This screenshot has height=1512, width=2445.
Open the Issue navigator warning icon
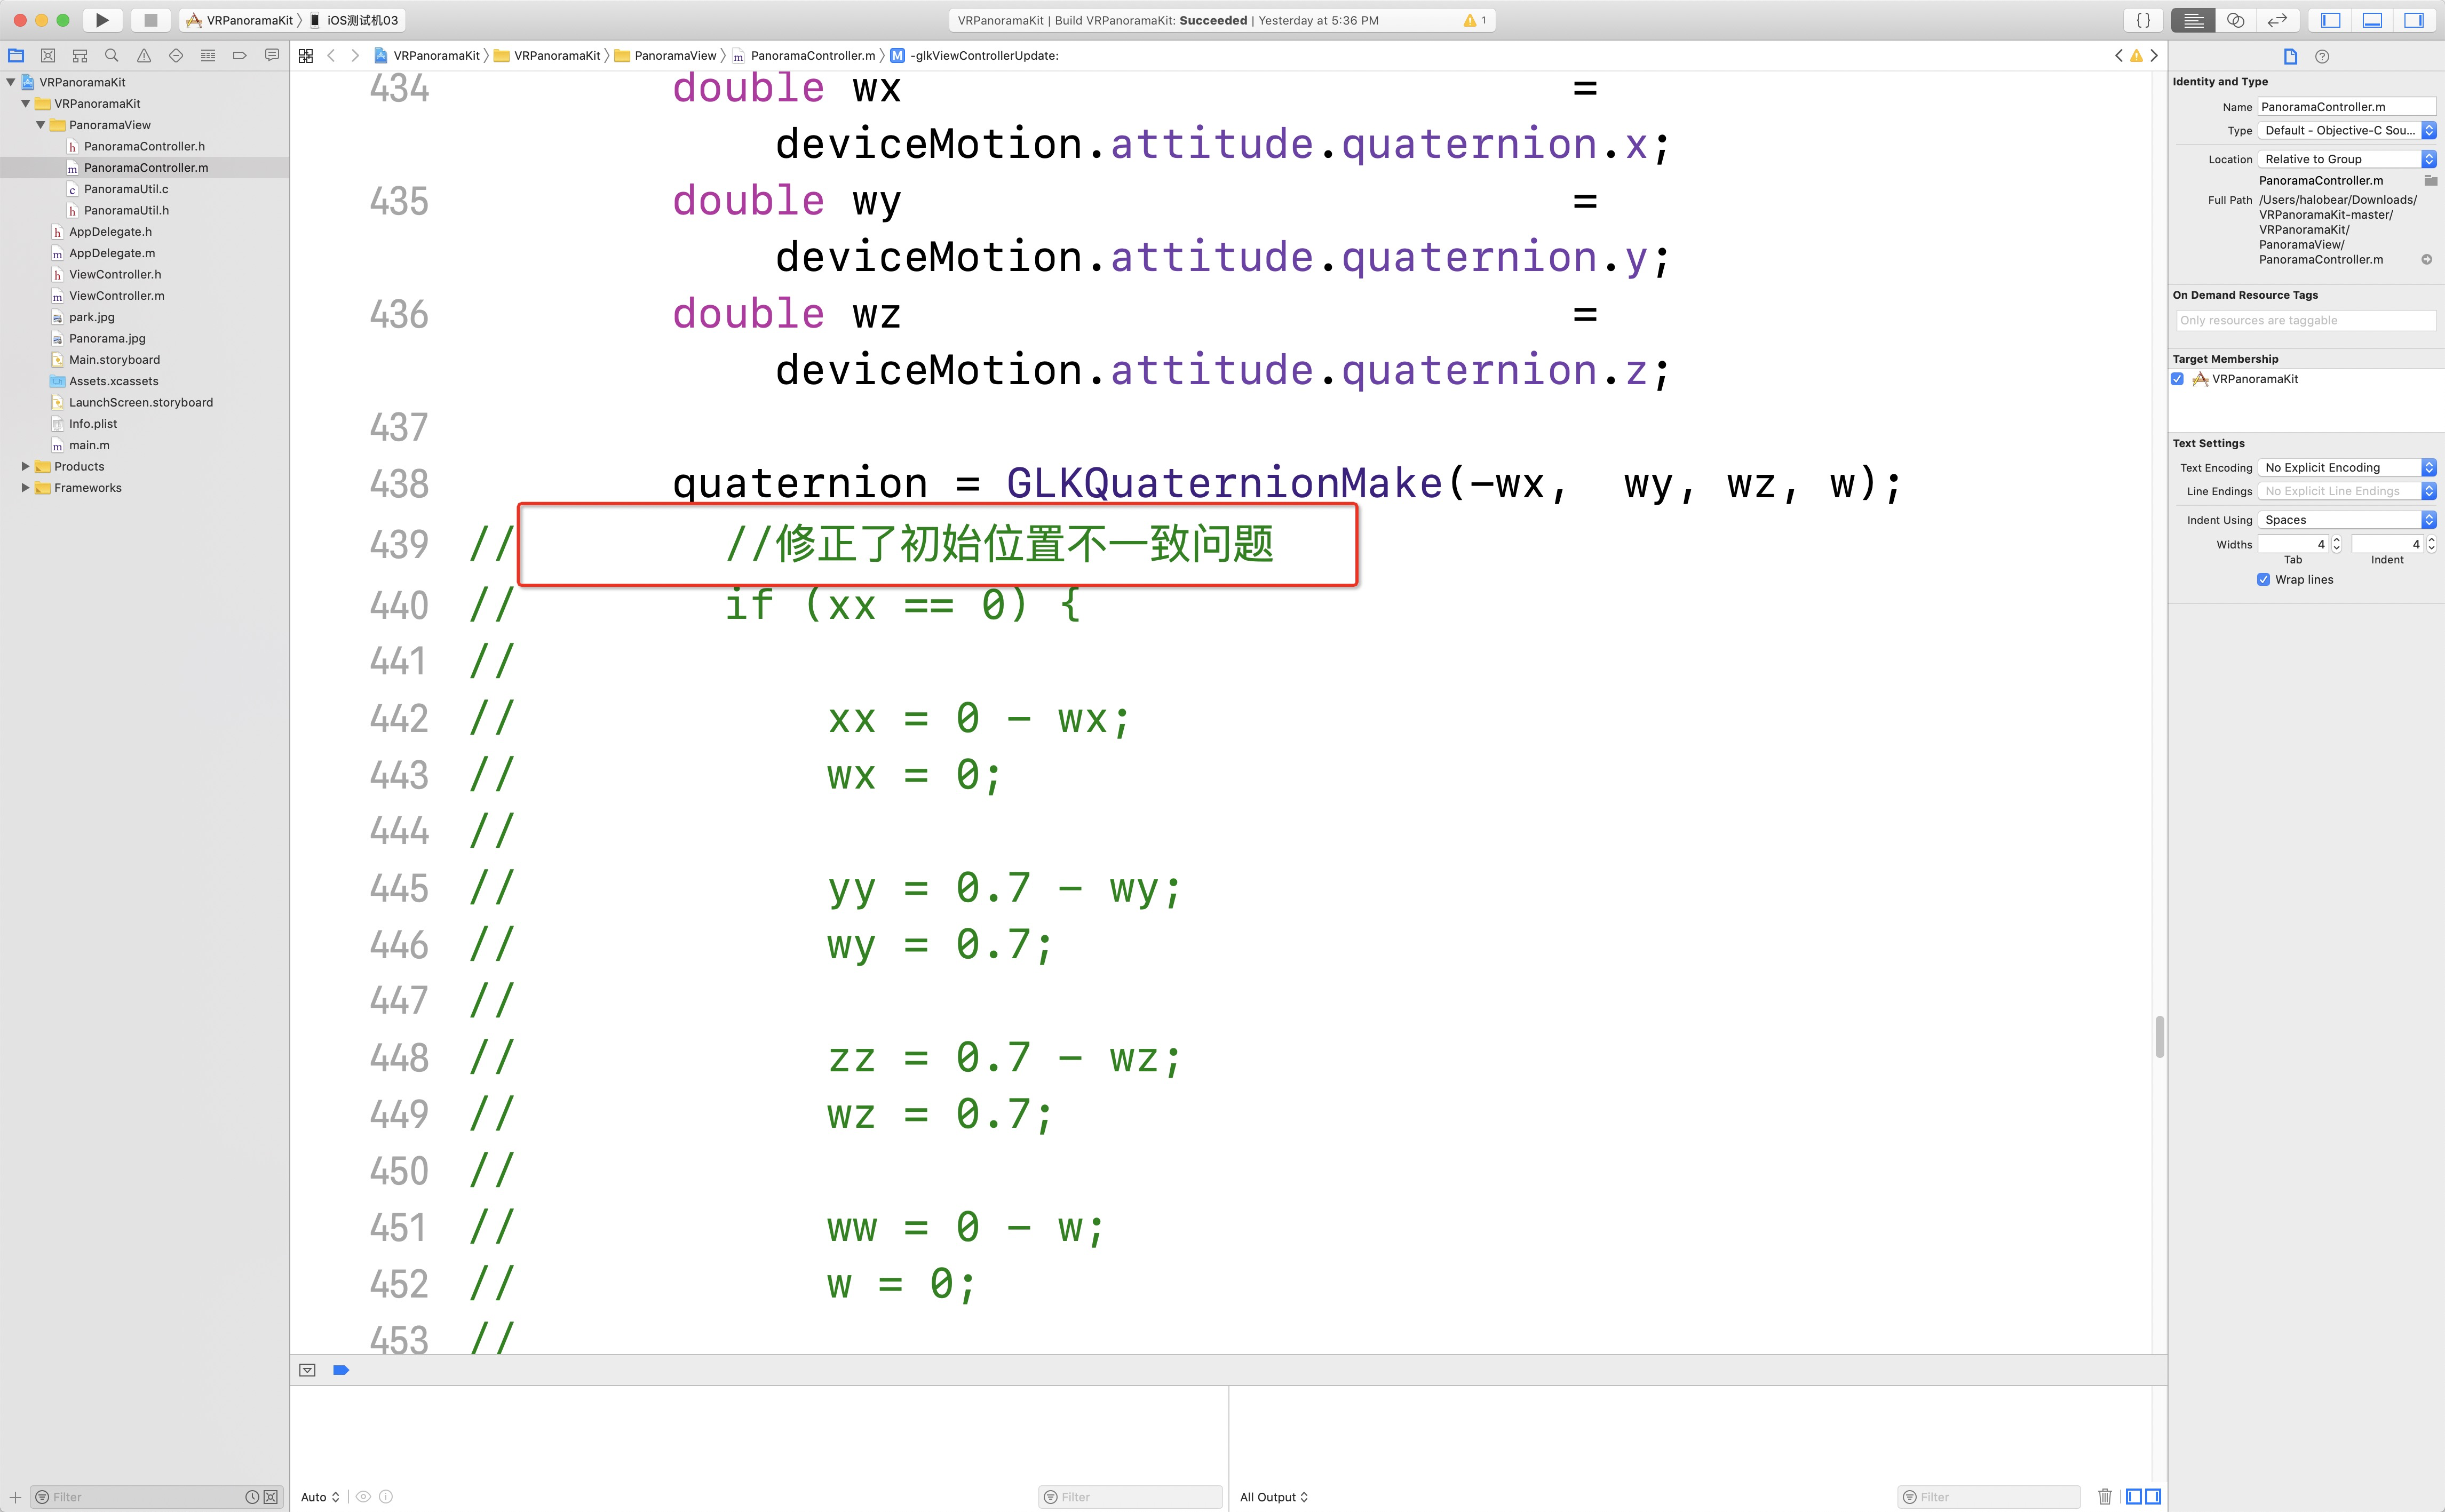click(x=144, y=56)
